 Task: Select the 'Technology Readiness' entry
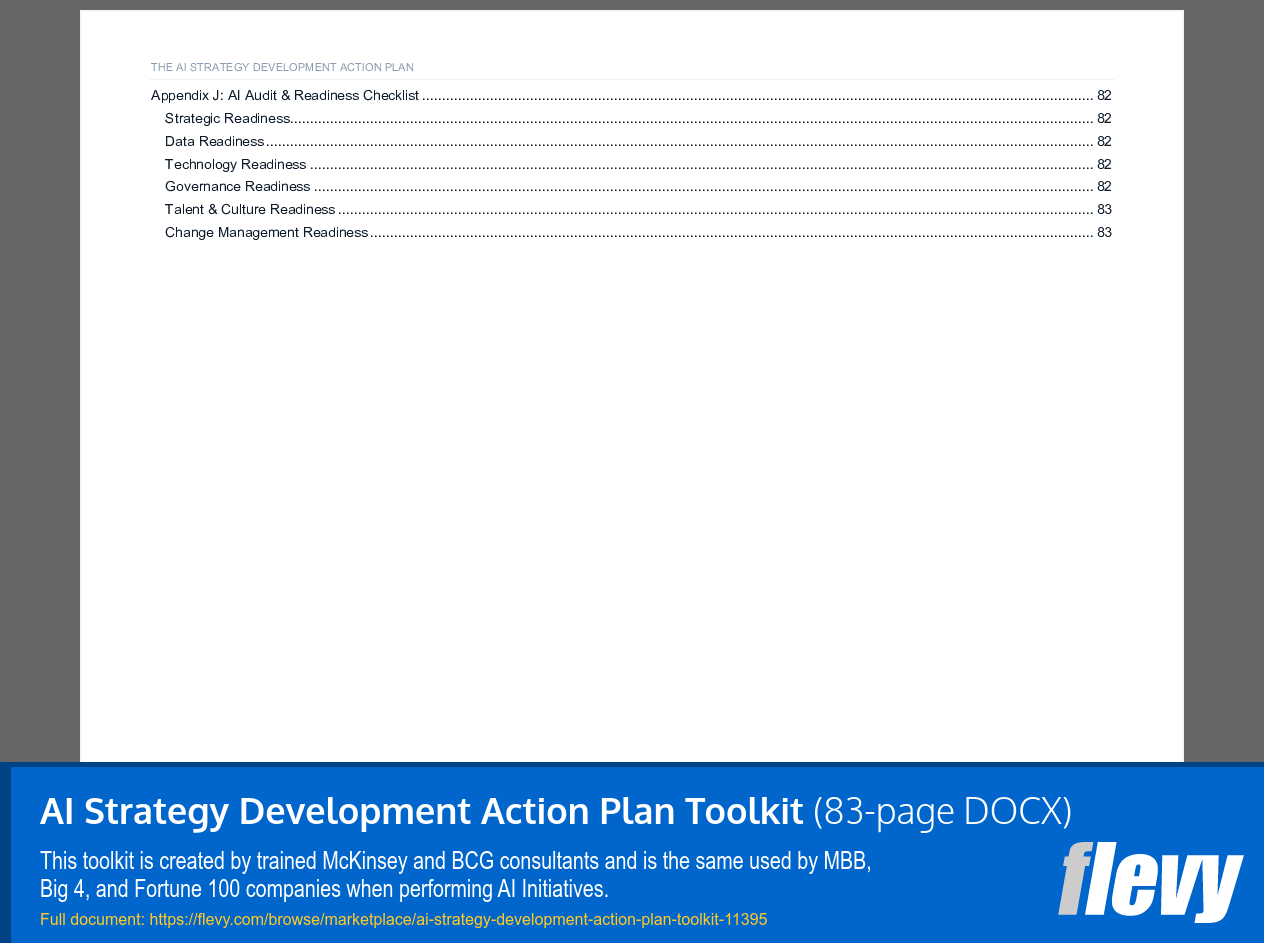coord(235,163)
